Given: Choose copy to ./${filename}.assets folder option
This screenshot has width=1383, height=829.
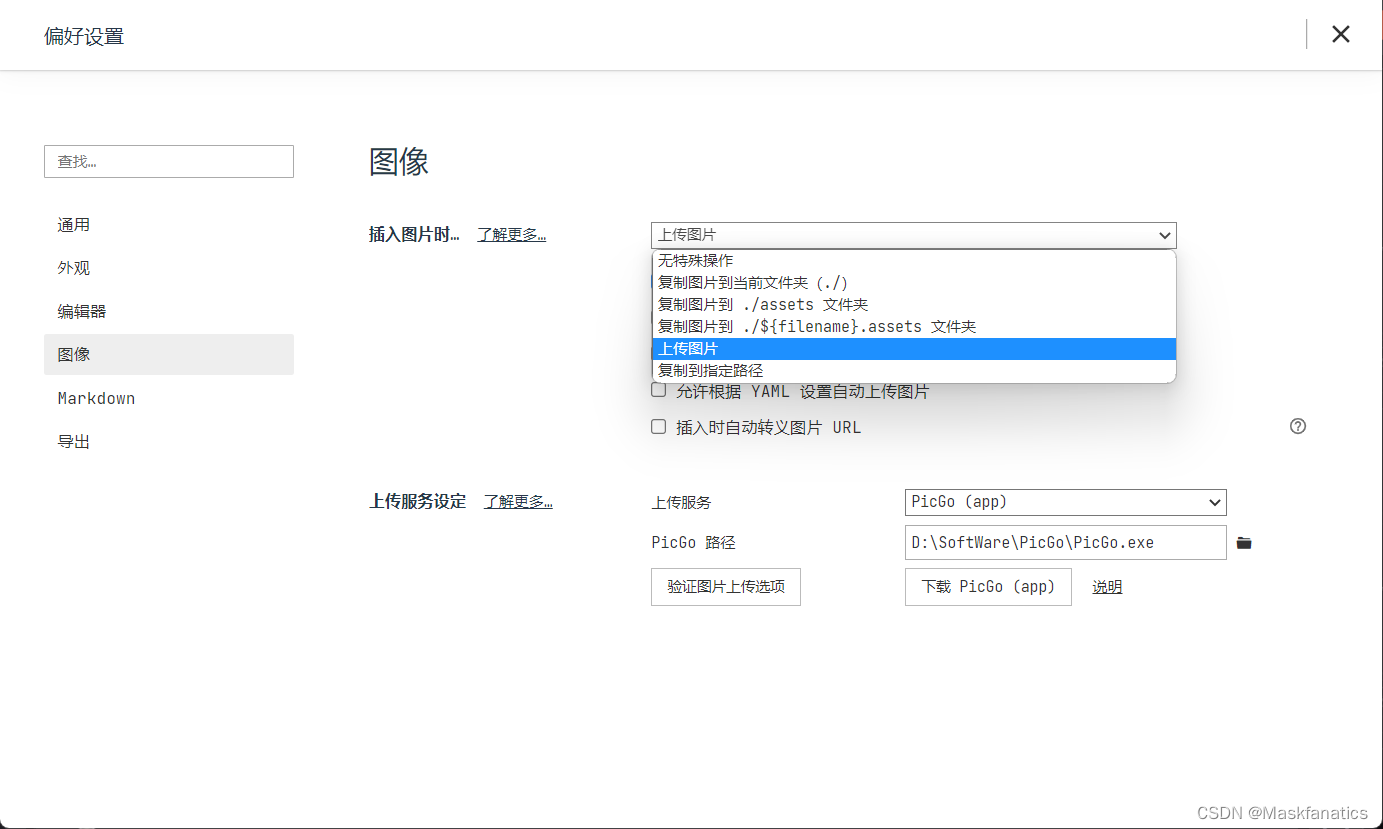Looking at the screenshot, I should pos(914,326).
